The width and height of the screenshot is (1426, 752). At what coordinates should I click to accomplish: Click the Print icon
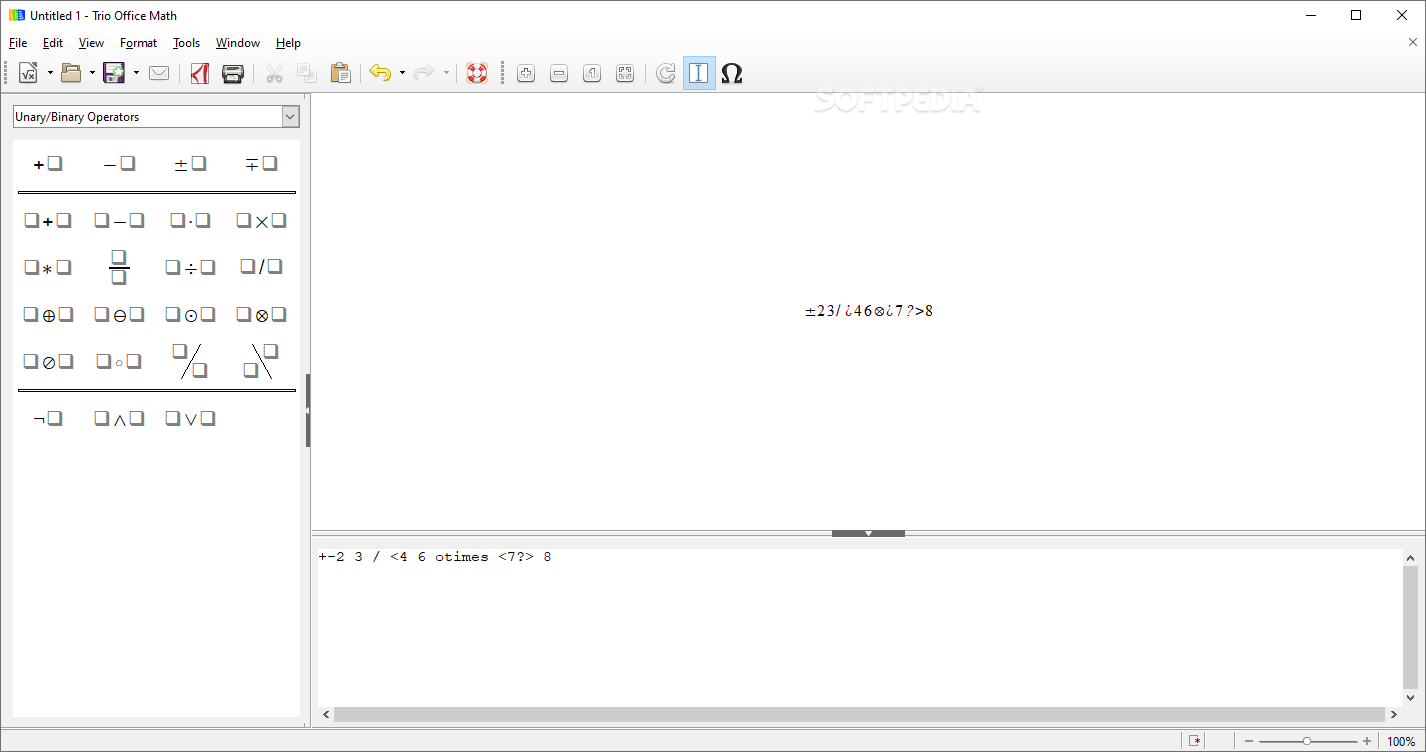pos(233,73)
